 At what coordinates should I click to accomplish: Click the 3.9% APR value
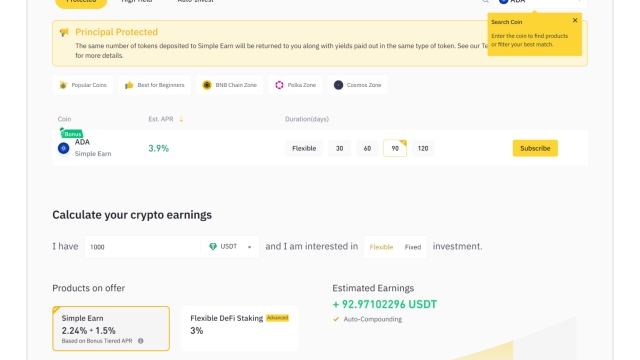click(158, 148)
